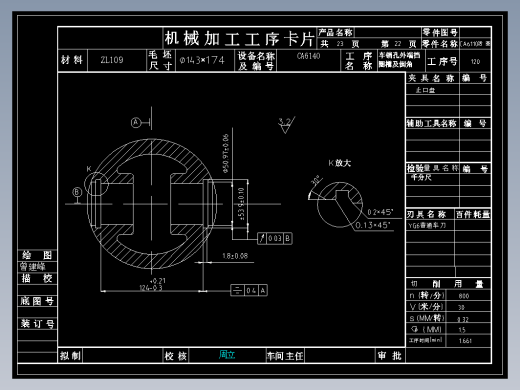Click the 底图号 label

coord(37,301)
